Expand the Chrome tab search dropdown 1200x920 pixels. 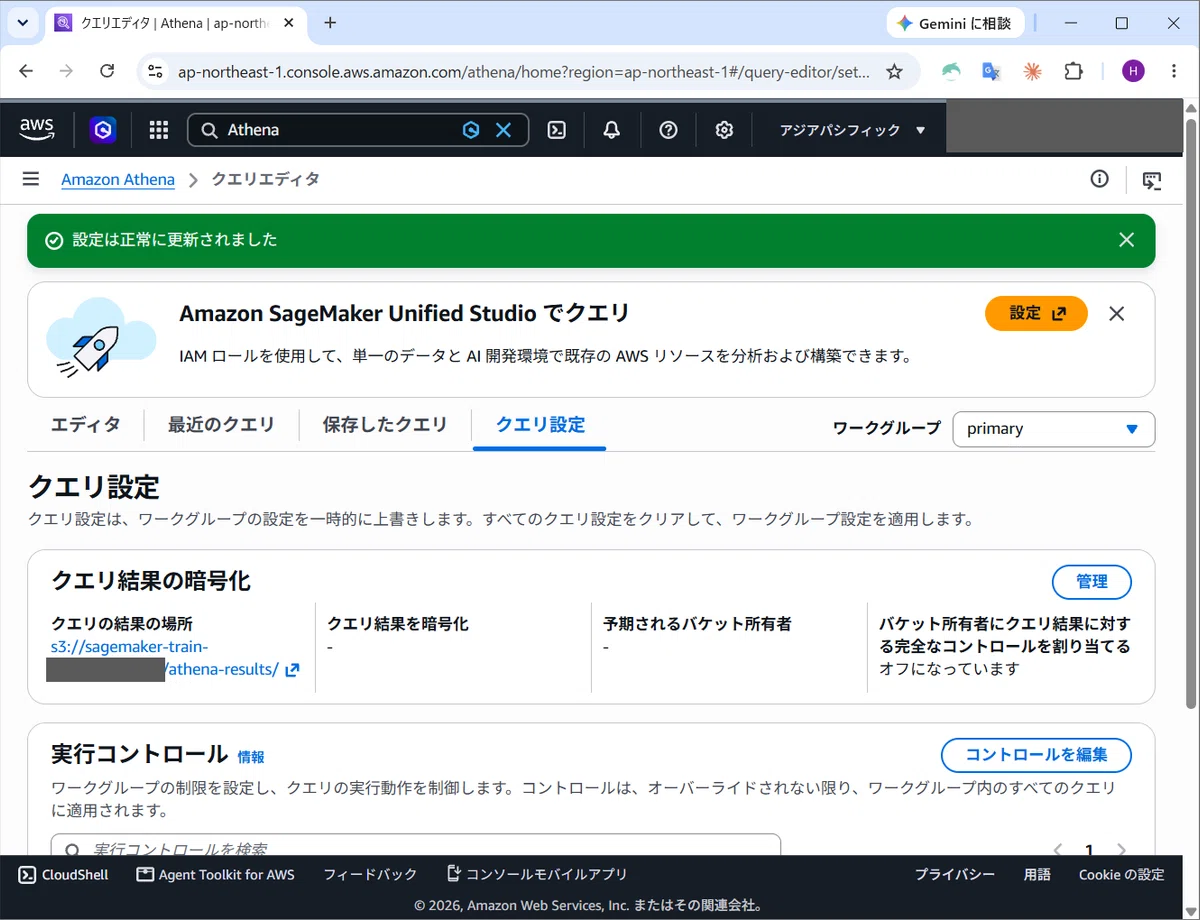click(x=22, y=22)
